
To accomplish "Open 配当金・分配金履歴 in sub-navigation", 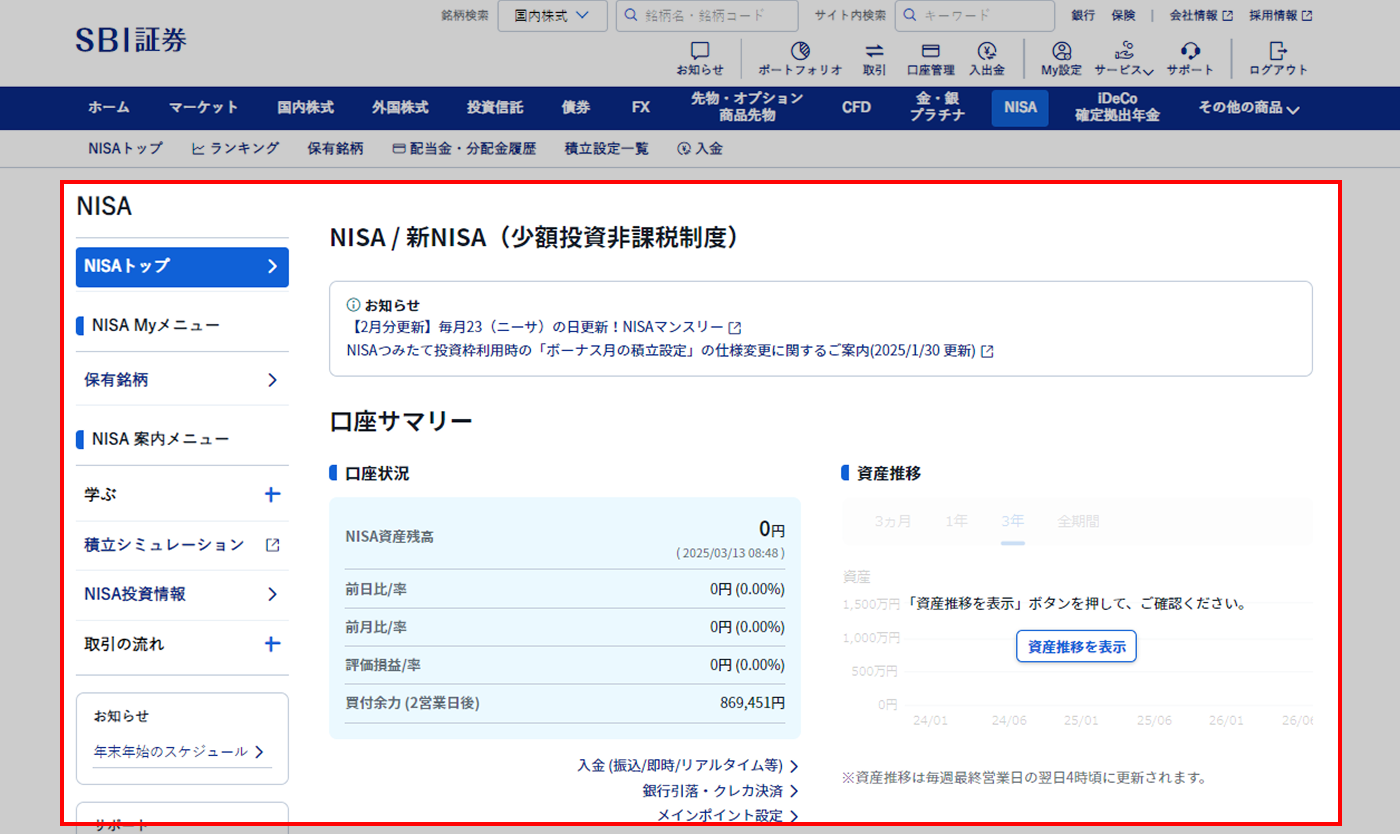I will [x=464, y=149].
